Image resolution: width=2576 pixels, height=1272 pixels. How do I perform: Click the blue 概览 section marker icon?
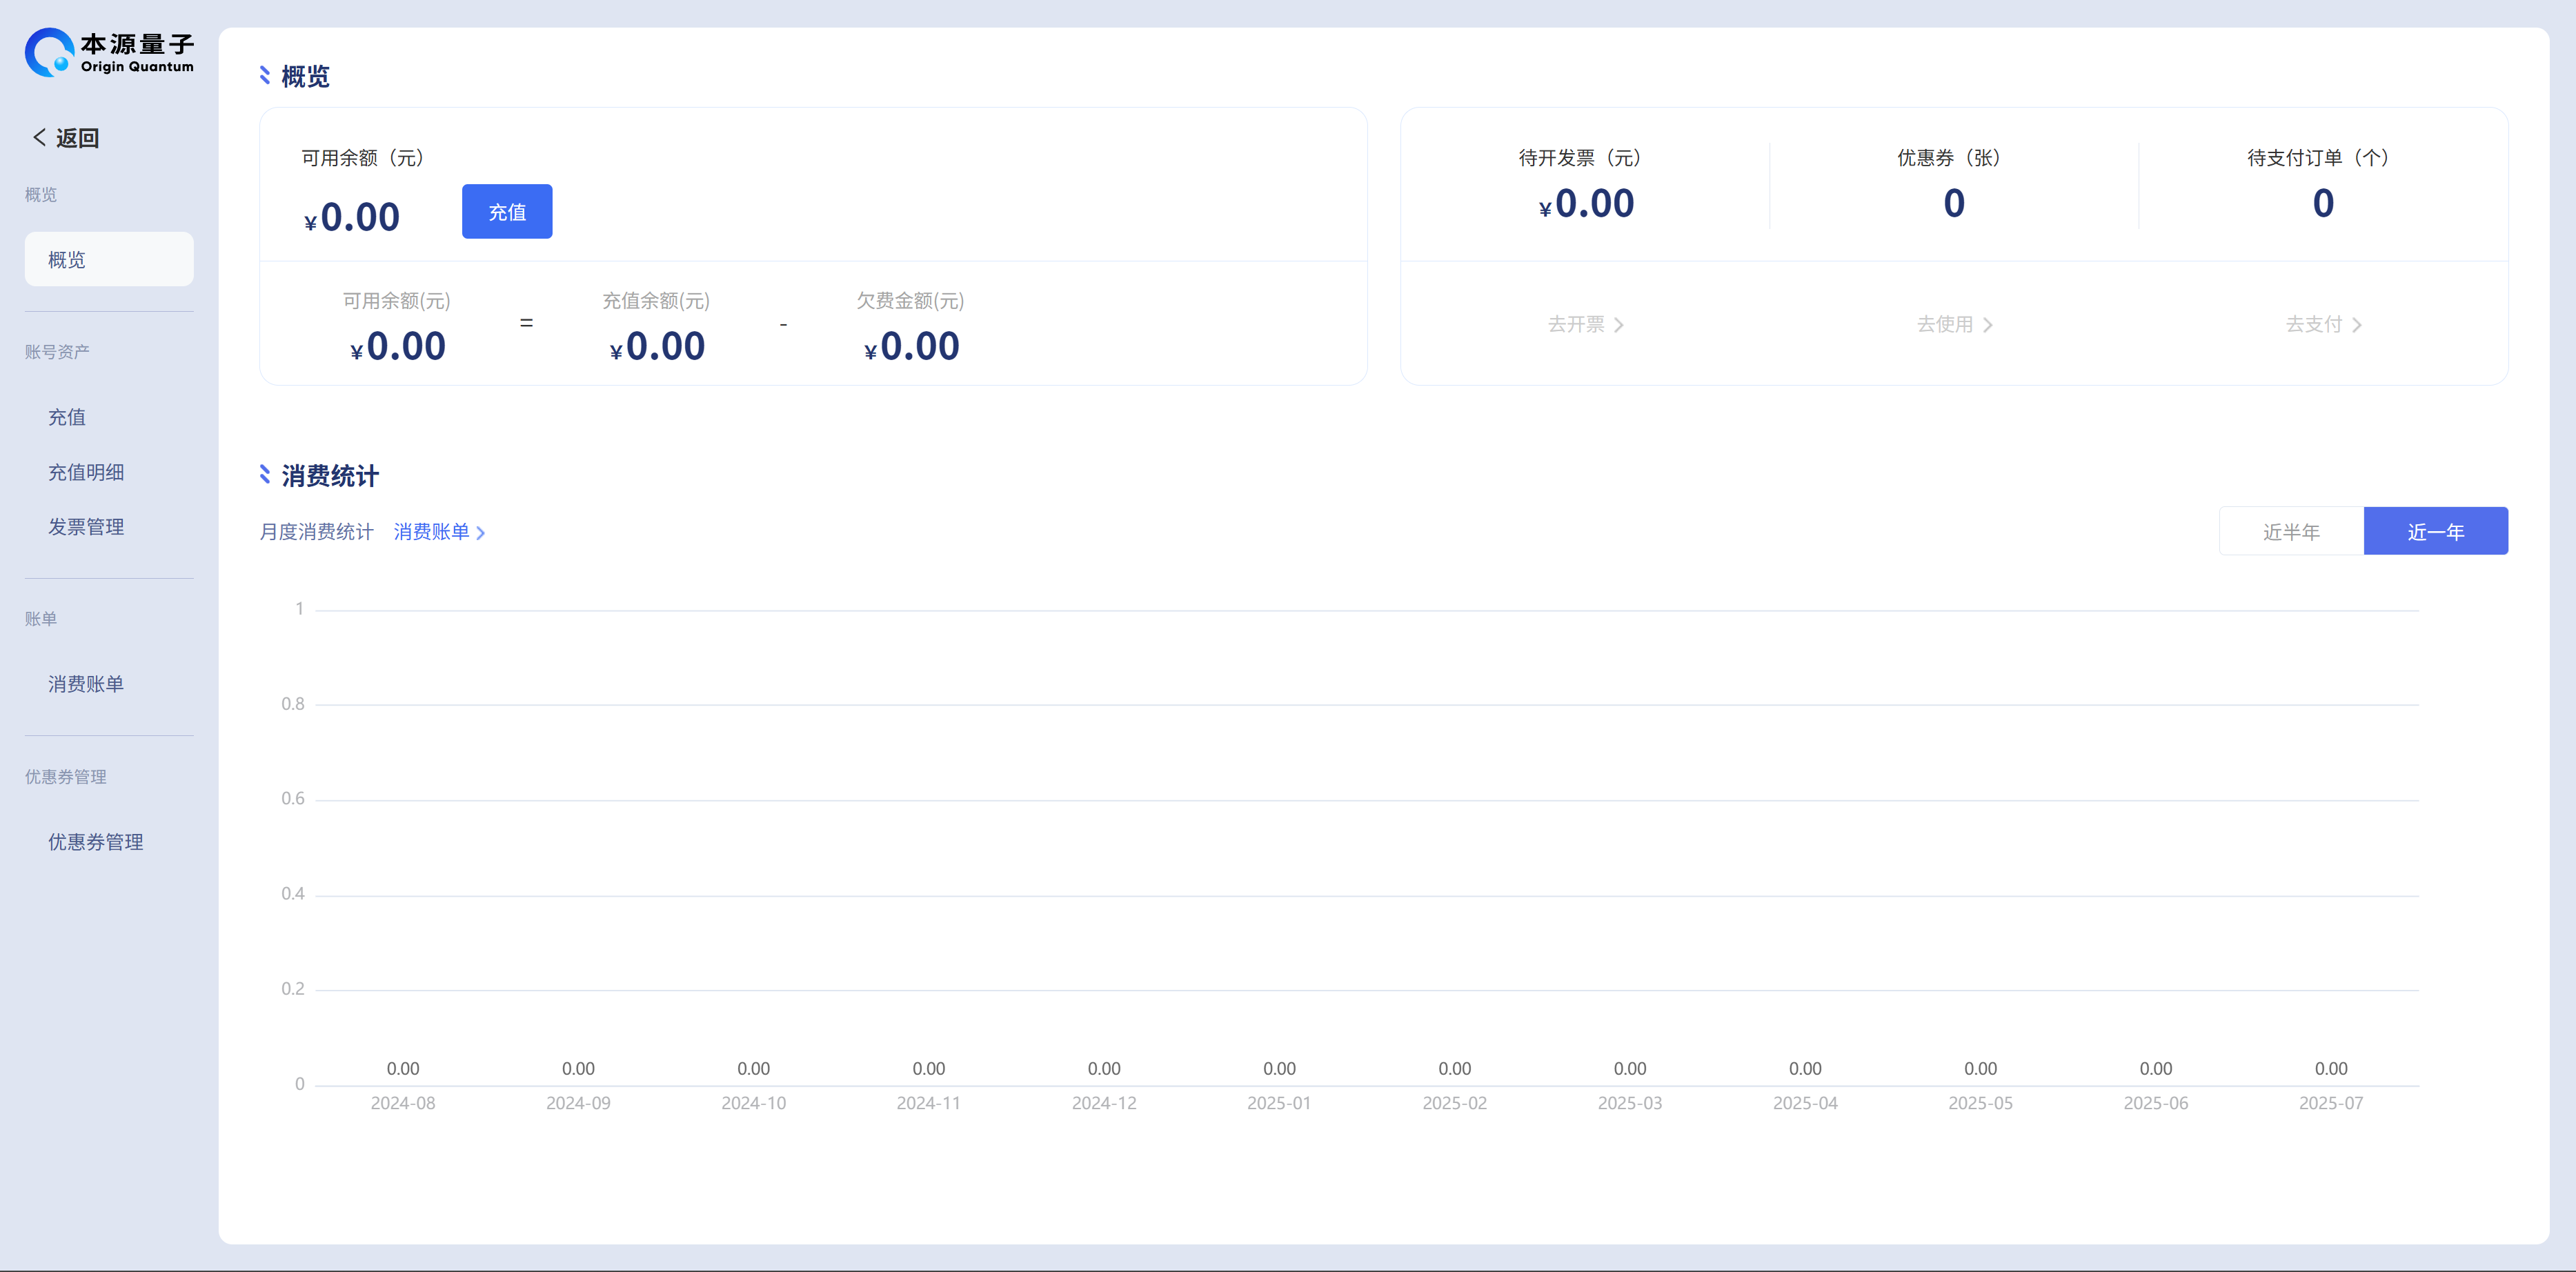click(265, 76)
